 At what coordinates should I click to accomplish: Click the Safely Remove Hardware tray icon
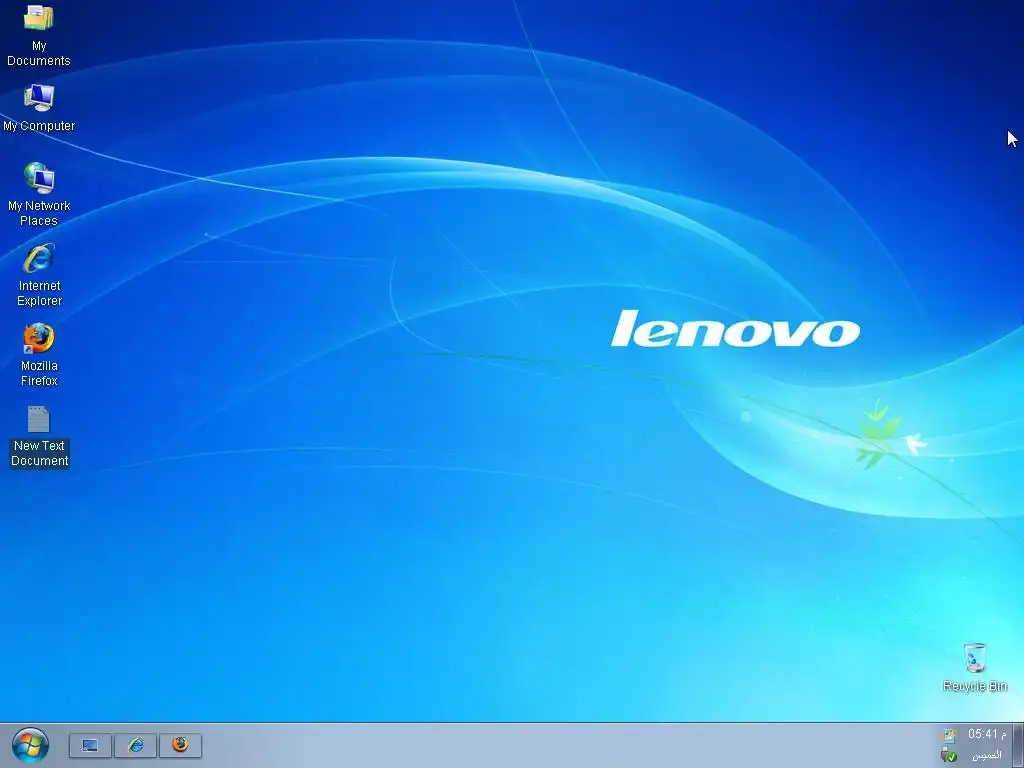point(949,755)
